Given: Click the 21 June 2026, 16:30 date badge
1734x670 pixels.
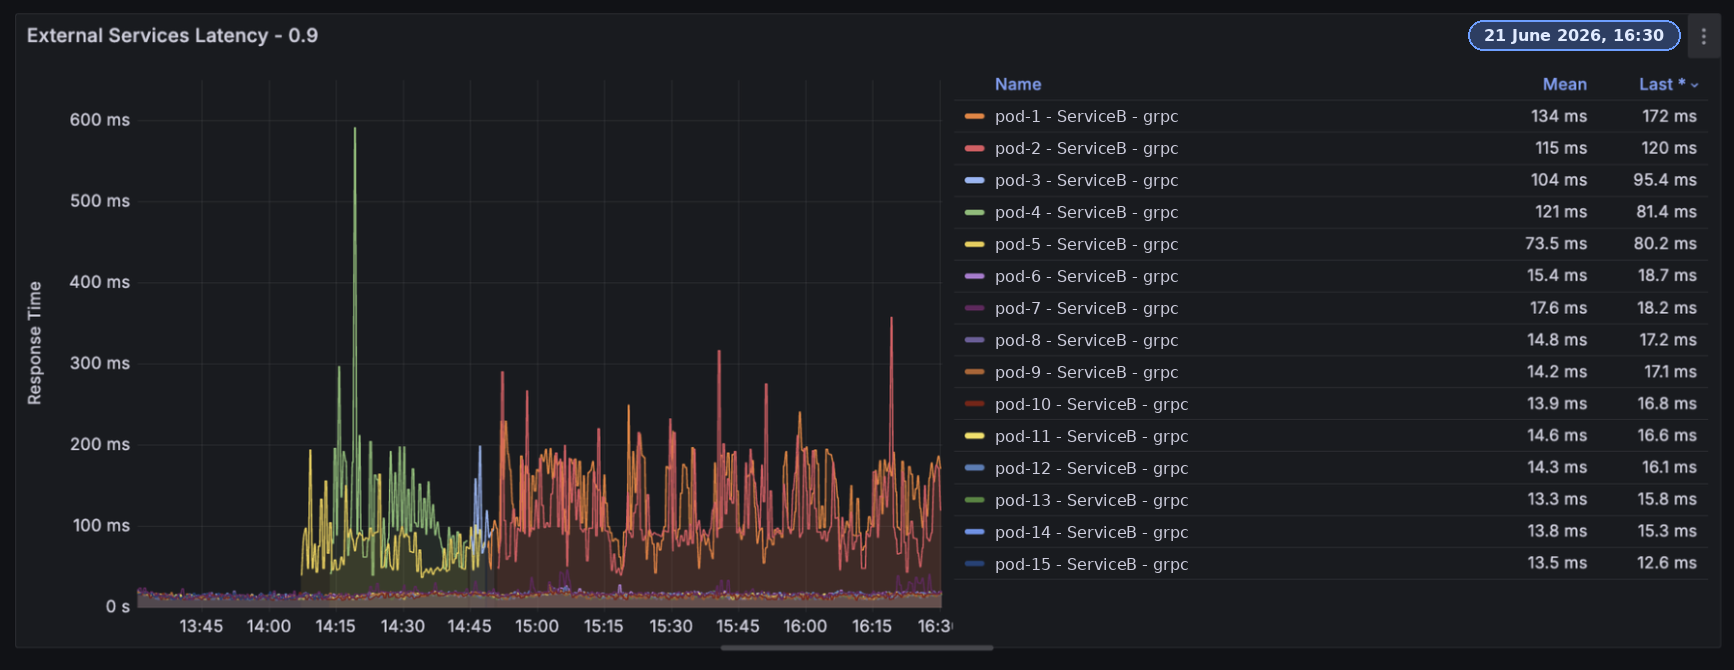Looking at the screenshot, I should 1574,35.
